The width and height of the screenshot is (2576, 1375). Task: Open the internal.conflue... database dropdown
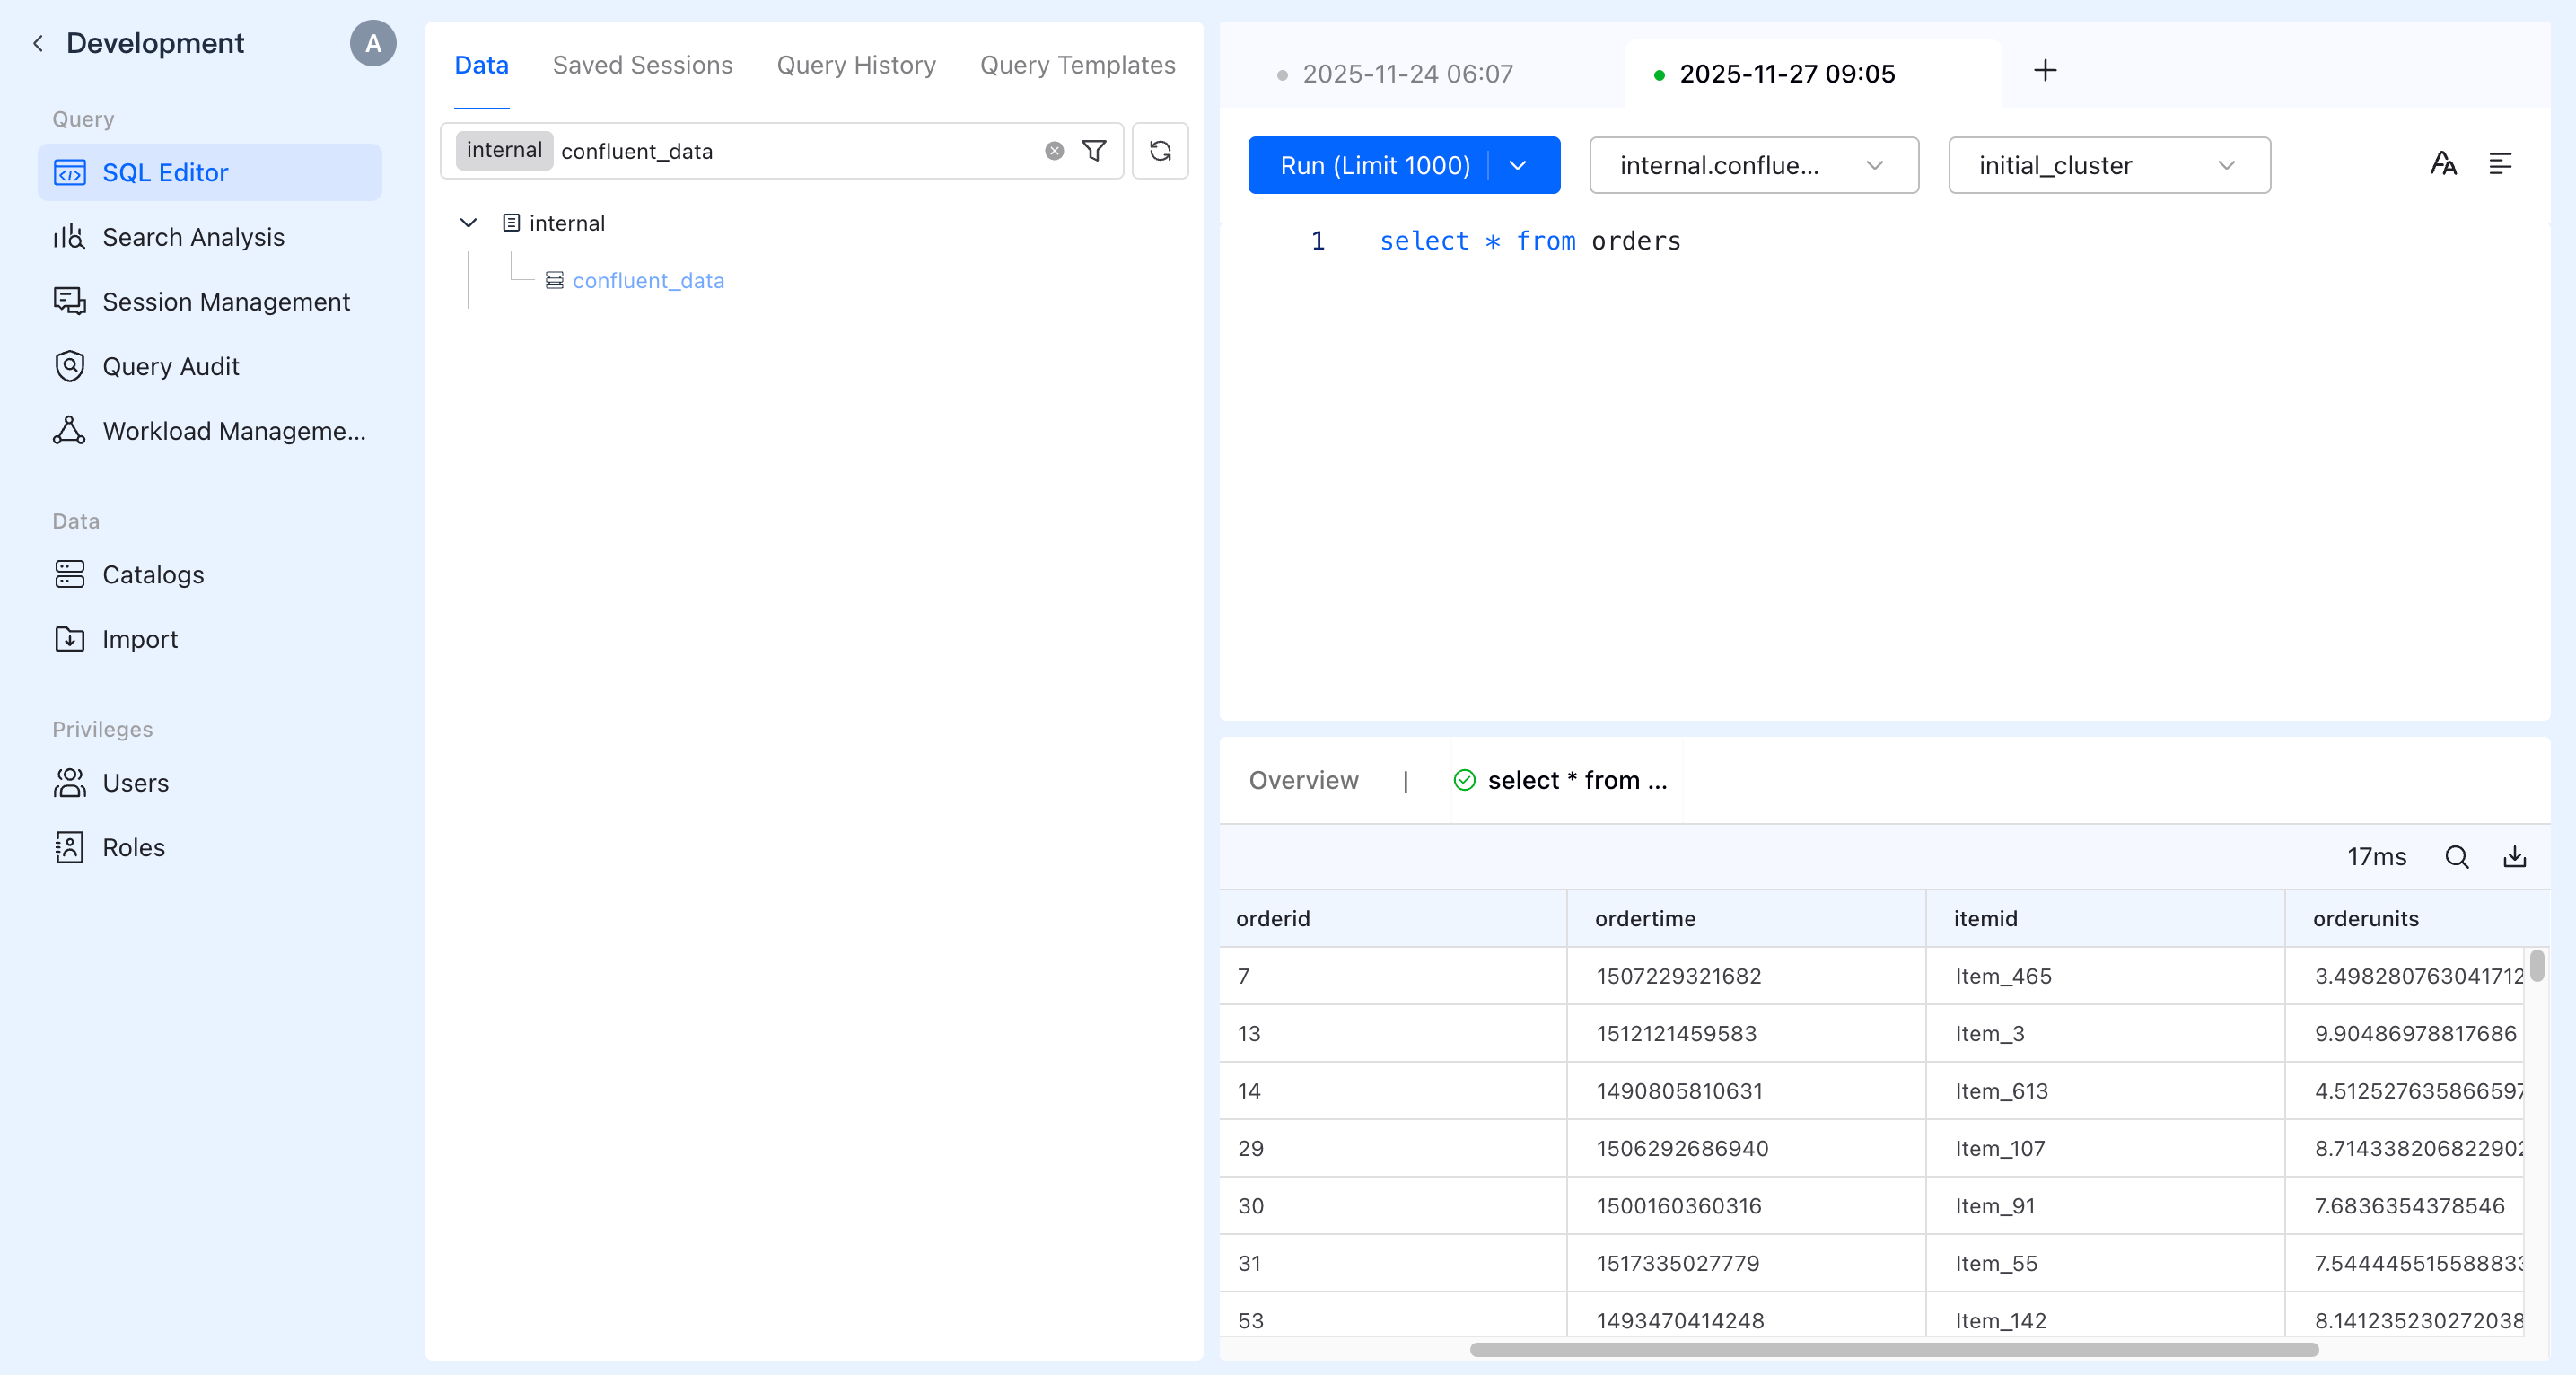[x=1753, y=165]
